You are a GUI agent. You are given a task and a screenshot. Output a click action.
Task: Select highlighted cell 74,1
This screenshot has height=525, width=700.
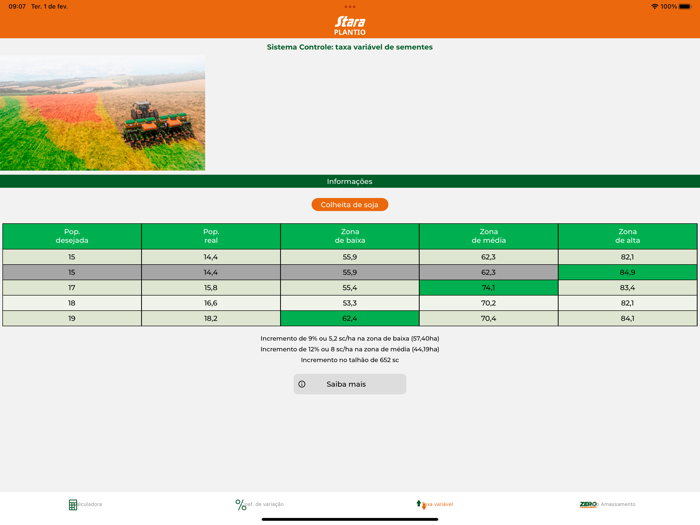pyautogui.click(x=489, y=288)
